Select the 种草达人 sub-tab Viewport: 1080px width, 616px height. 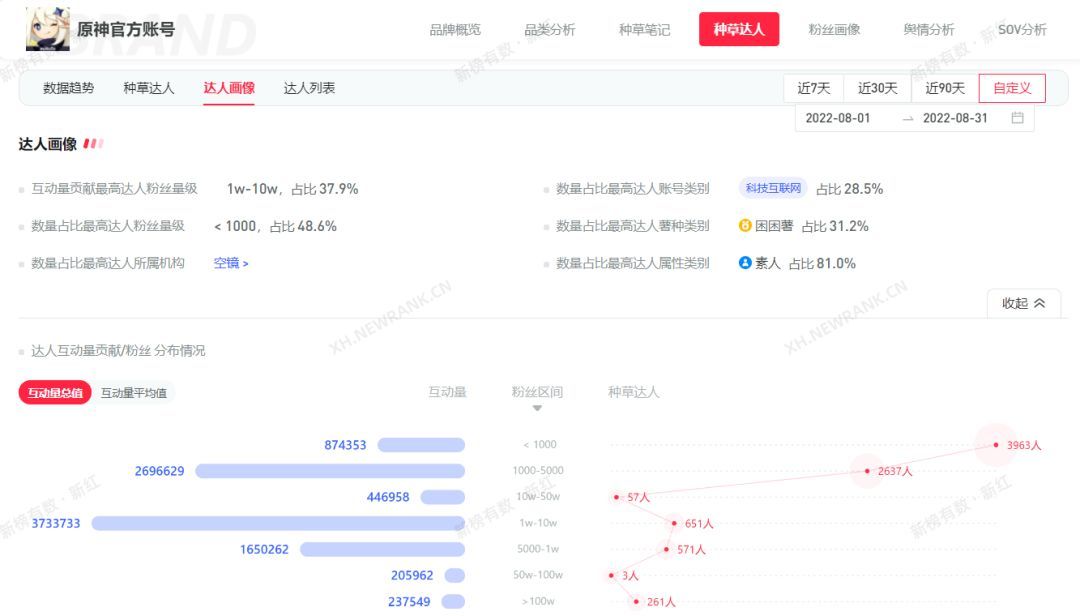149,88
